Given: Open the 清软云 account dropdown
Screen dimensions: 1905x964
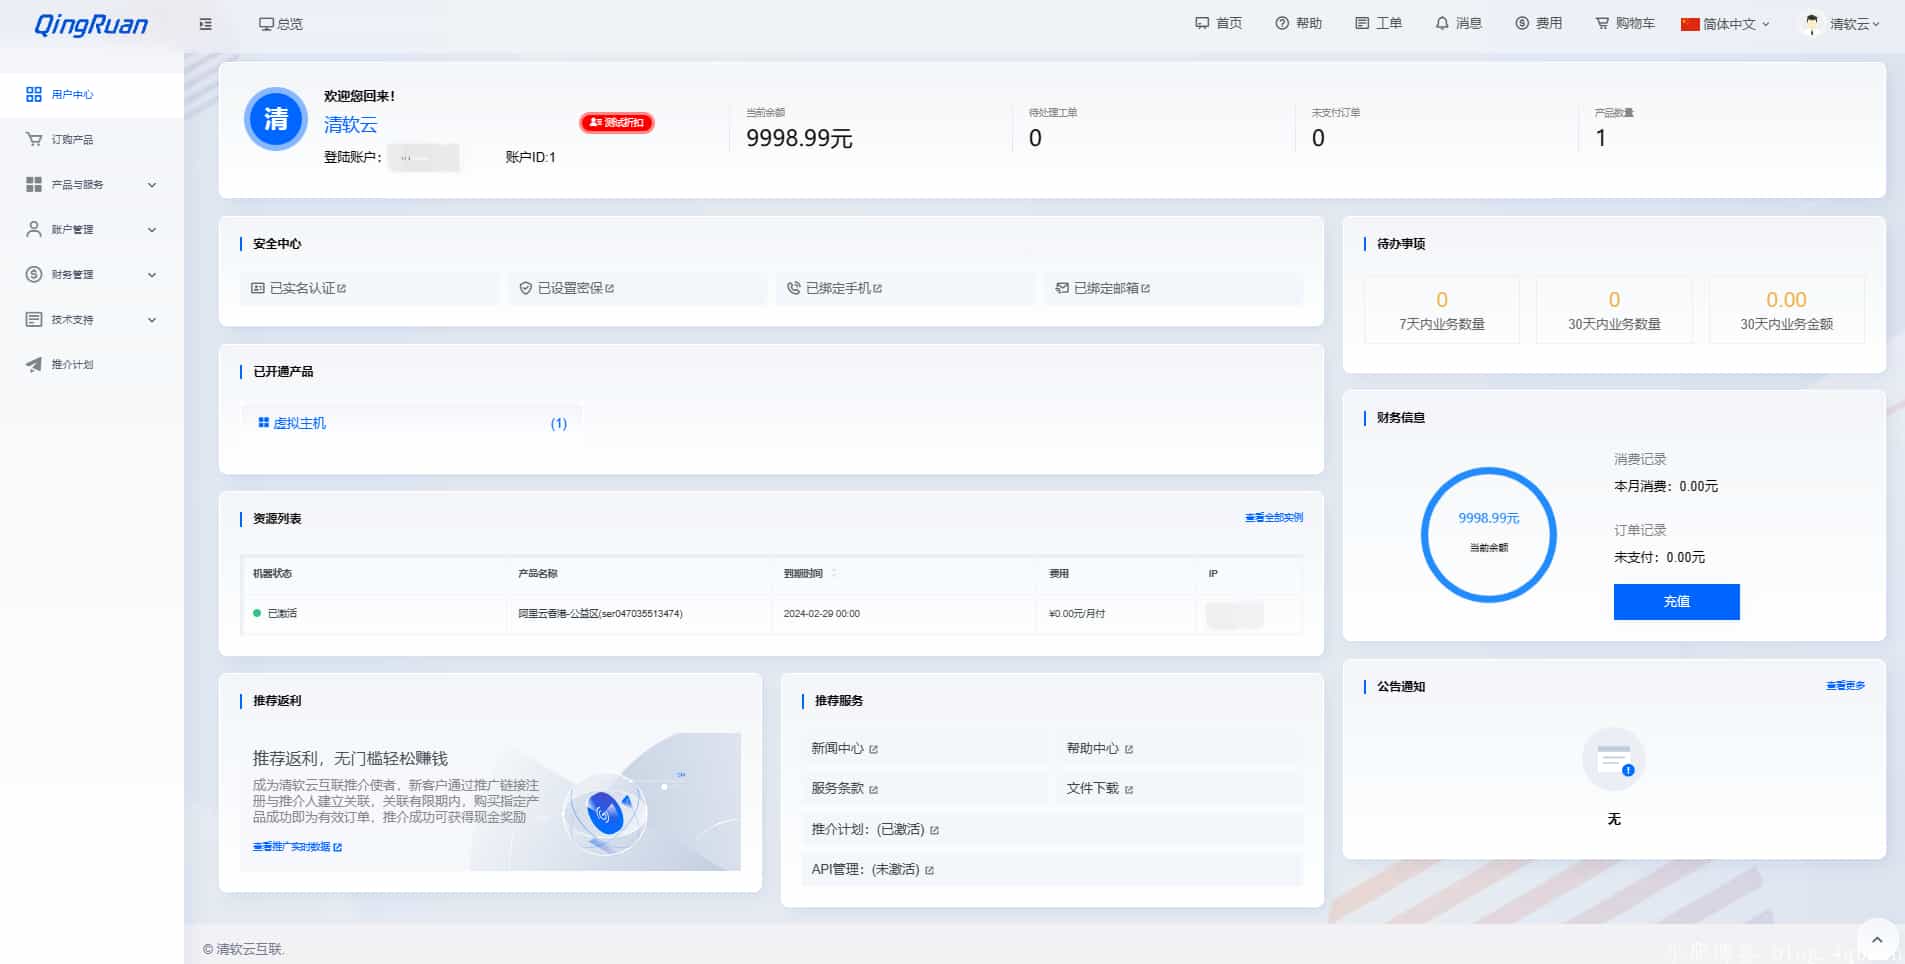Looking at the screenshot, I should tap(1840, 23).
